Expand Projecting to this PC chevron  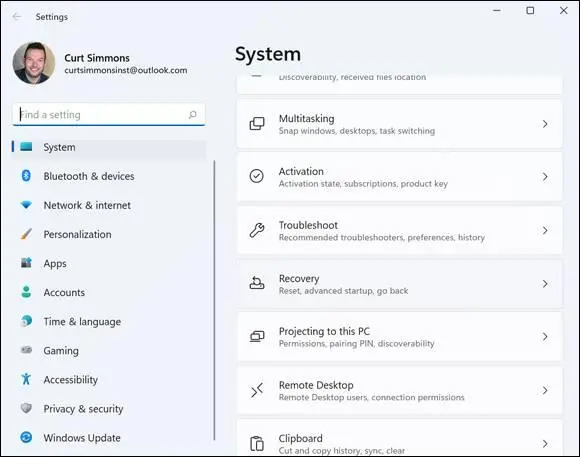point(545,336)
